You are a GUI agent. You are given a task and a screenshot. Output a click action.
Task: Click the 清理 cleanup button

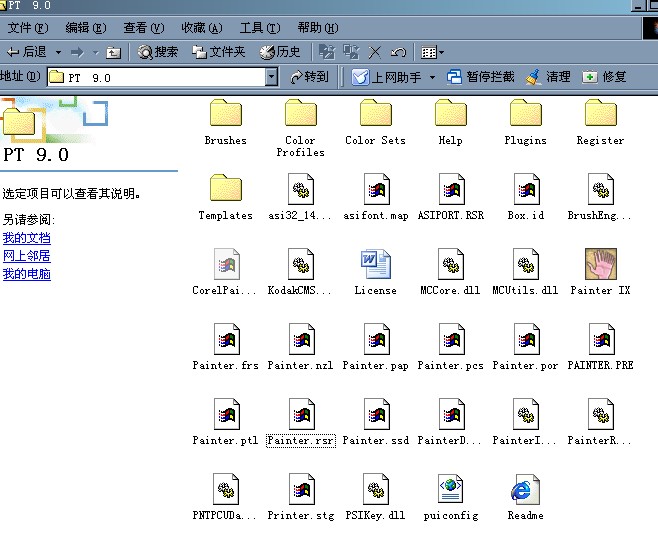pyautogui.click(x=548, y=77)
